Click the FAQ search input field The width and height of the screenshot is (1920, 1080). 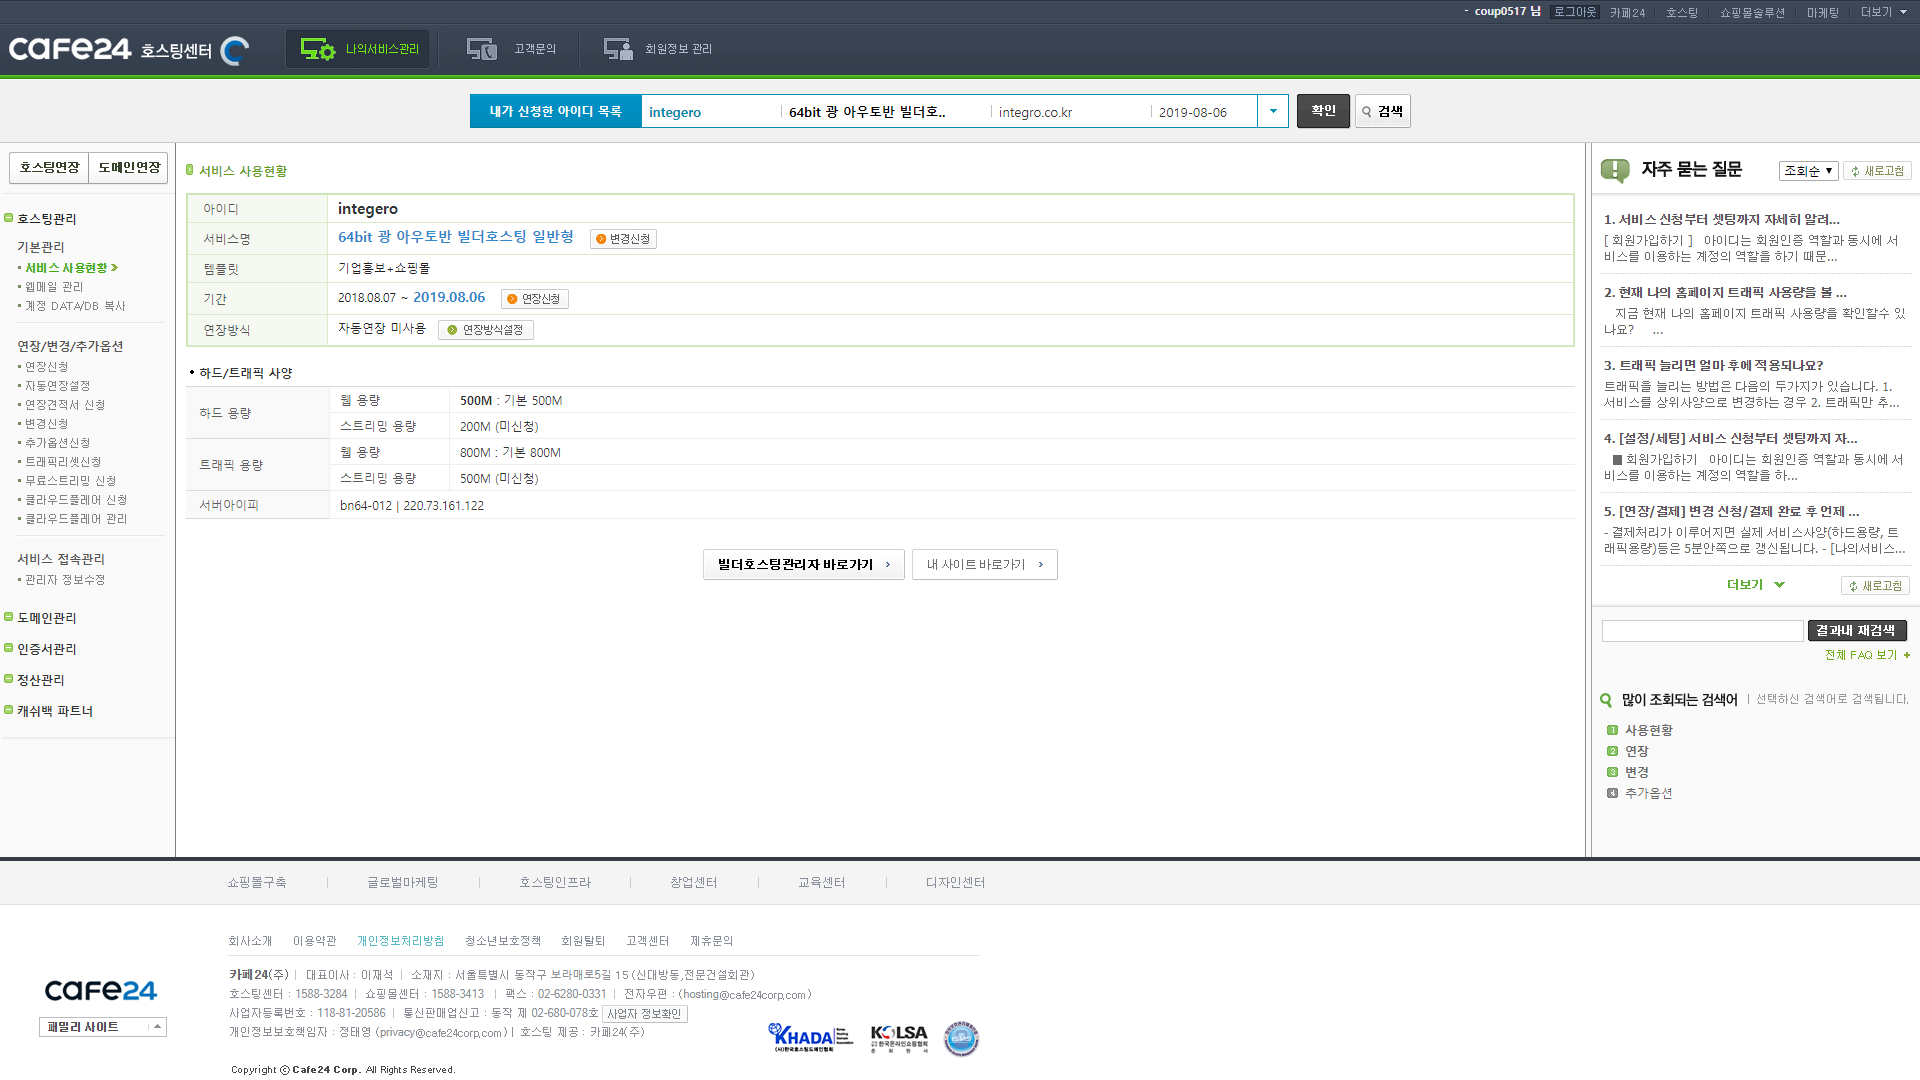(1702, 631)
